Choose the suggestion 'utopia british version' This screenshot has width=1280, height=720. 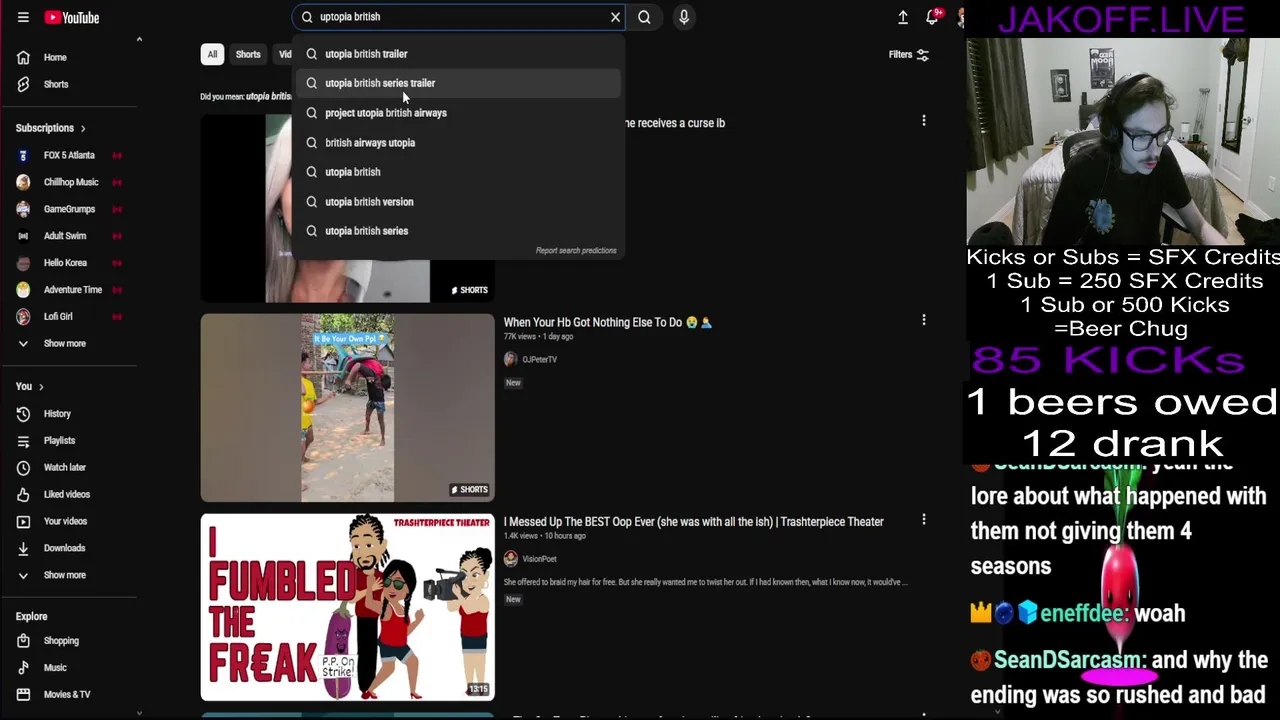click(458, 202)
